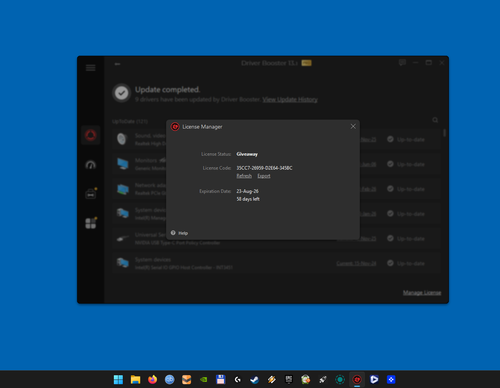
Task: Click the back arrow in Driver Booster
Action: (117, 64)
